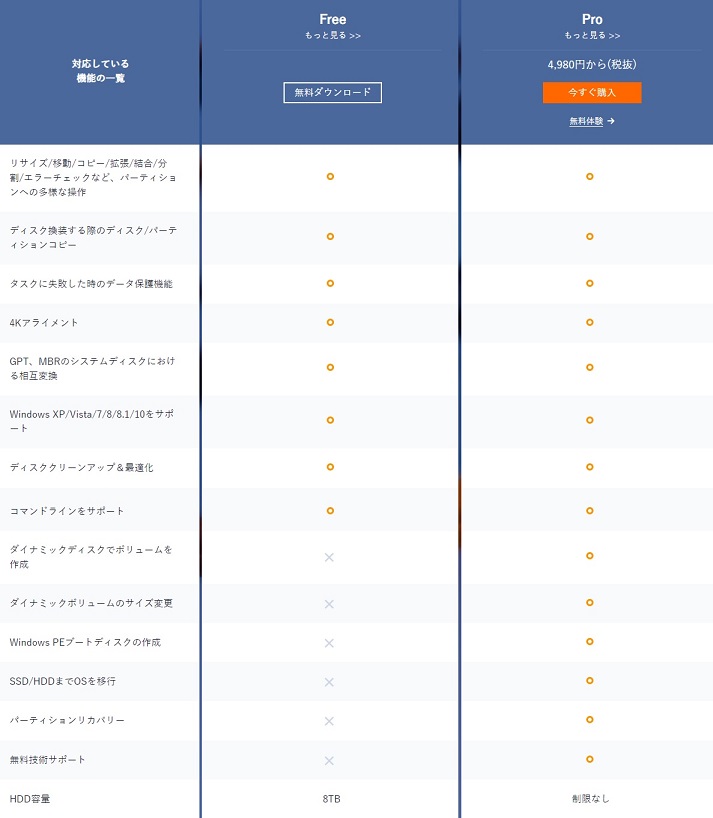Click Free circle for リサイズ/移動/コピー row
Image resolution: width=713 pixels, height=818 pixels.
click(330, 176)
